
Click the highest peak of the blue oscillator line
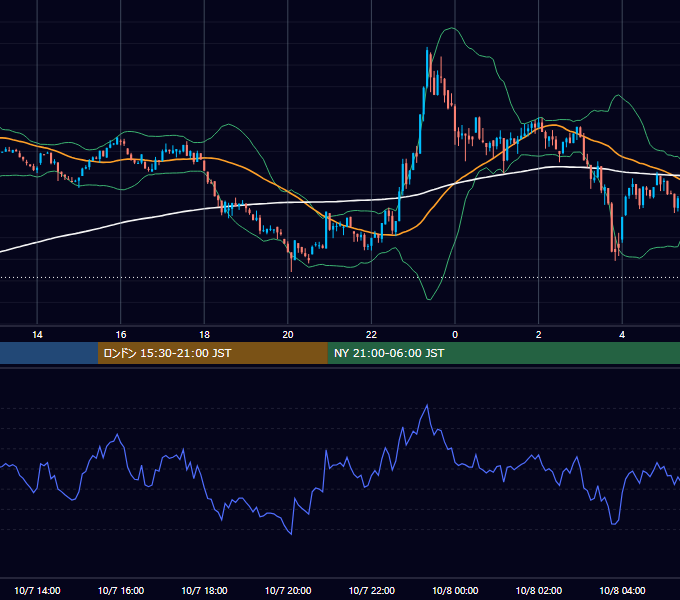pyautogui.click(x=427, y=406)
